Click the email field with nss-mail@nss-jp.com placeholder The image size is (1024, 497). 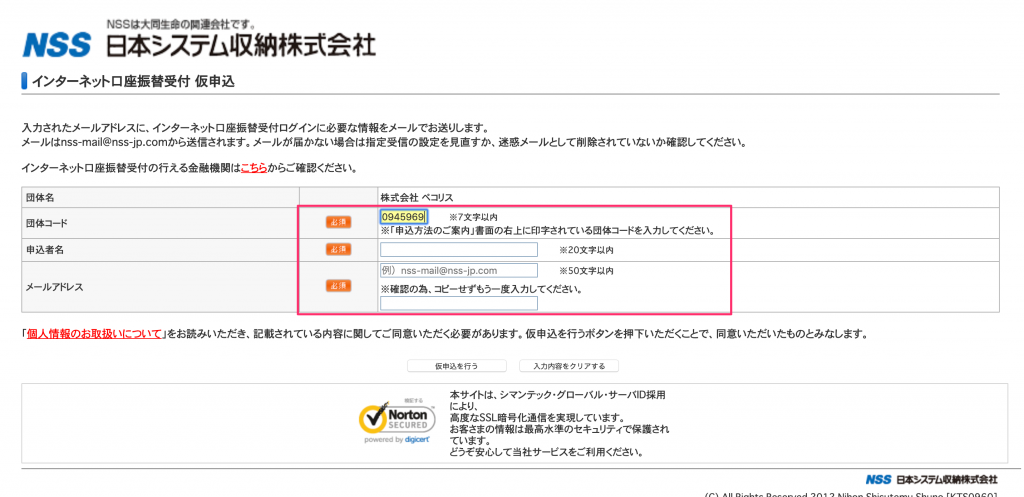[x=458, y=270]
